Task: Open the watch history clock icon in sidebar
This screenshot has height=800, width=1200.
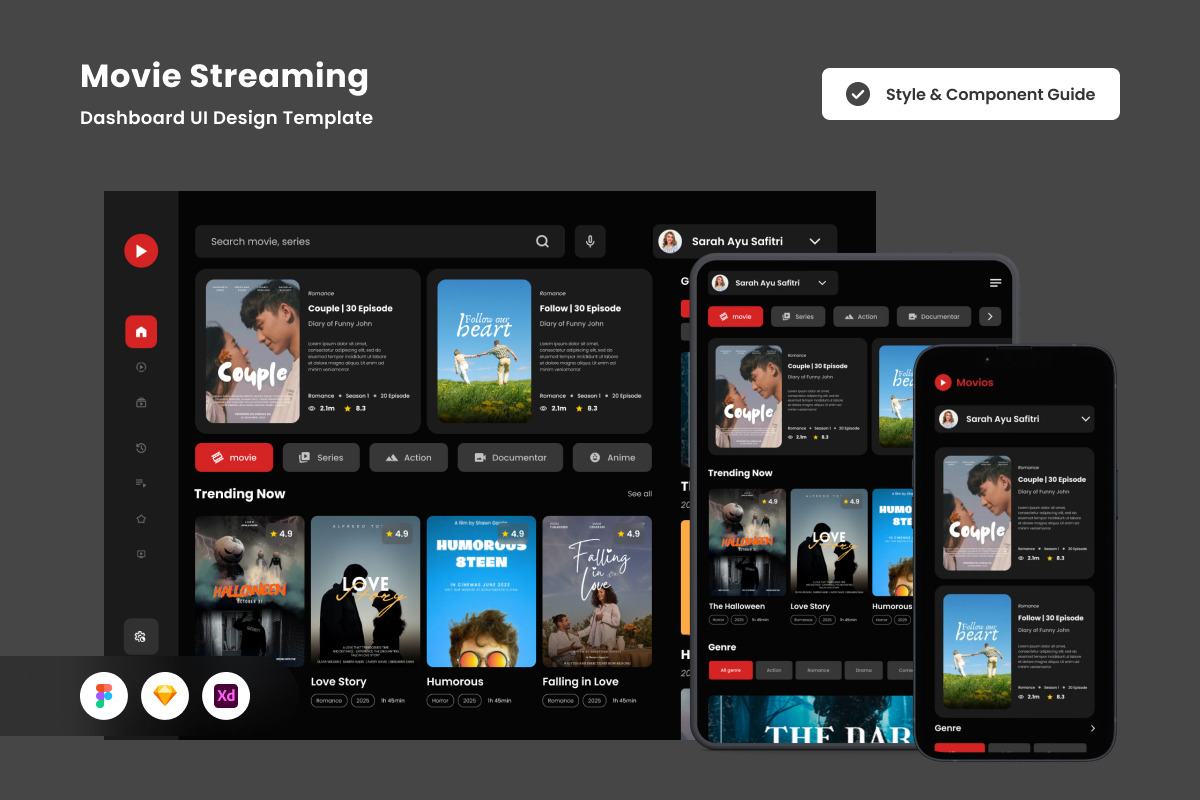Action: pyautogui.click(x=141, y=448)
